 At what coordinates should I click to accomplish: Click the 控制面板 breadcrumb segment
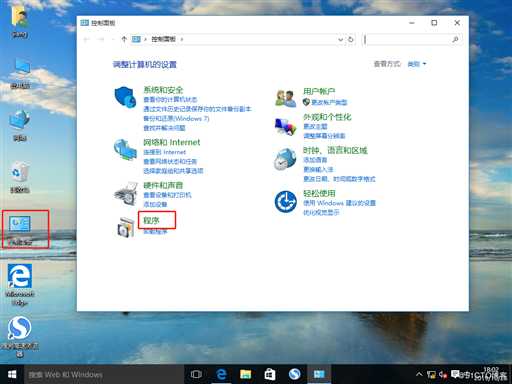pos(163,39)
